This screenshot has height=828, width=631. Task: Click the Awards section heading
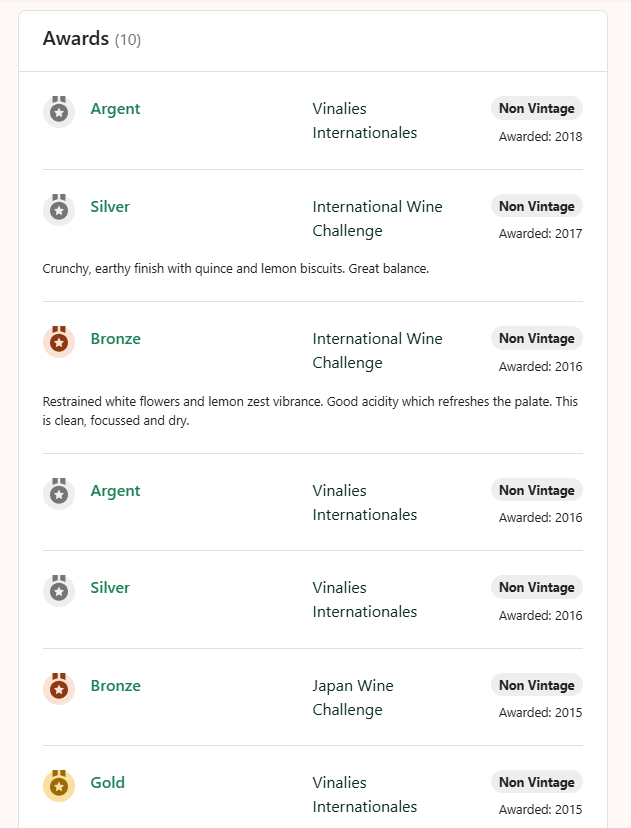click(x=76, y=39)
